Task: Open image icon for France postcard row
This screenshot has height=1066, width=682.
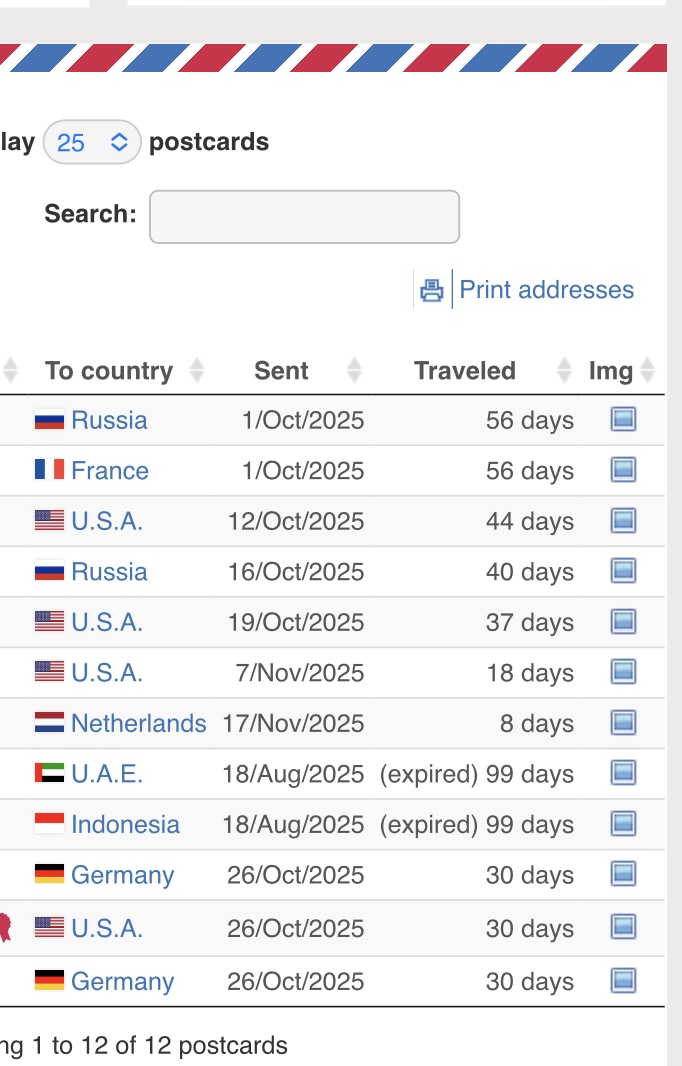Action: pos(623,470)
